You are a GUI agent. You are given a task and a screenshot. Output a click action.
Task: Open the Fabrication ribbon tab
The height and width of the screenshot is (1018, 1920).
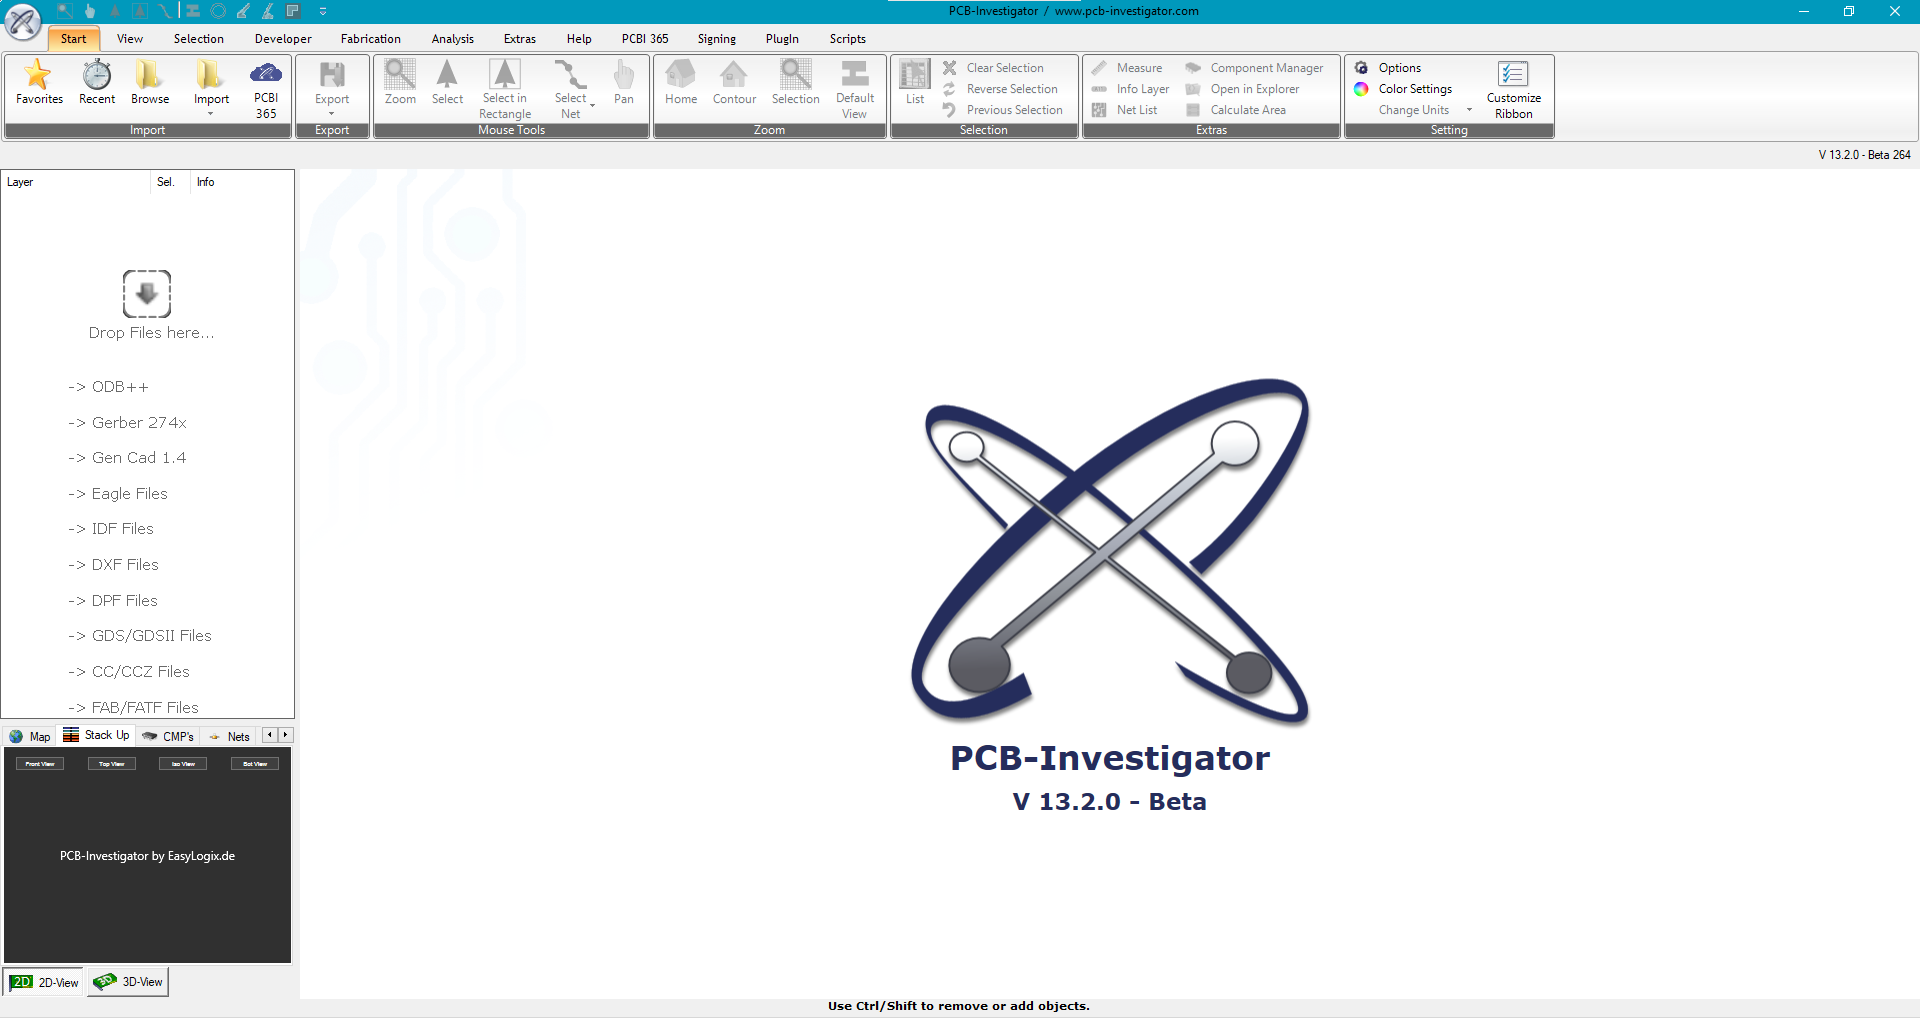[x=370, y=39]
